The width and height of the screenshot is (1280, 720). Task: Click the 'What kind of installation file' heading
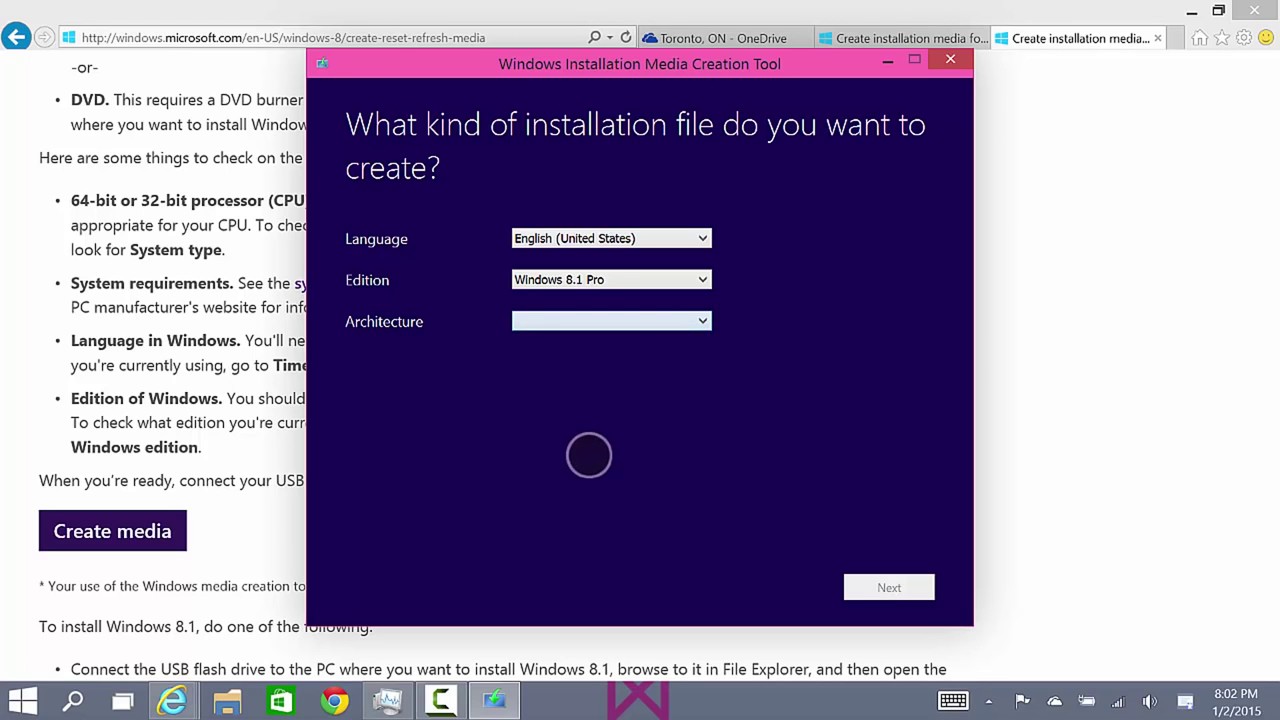pos(635,146)
